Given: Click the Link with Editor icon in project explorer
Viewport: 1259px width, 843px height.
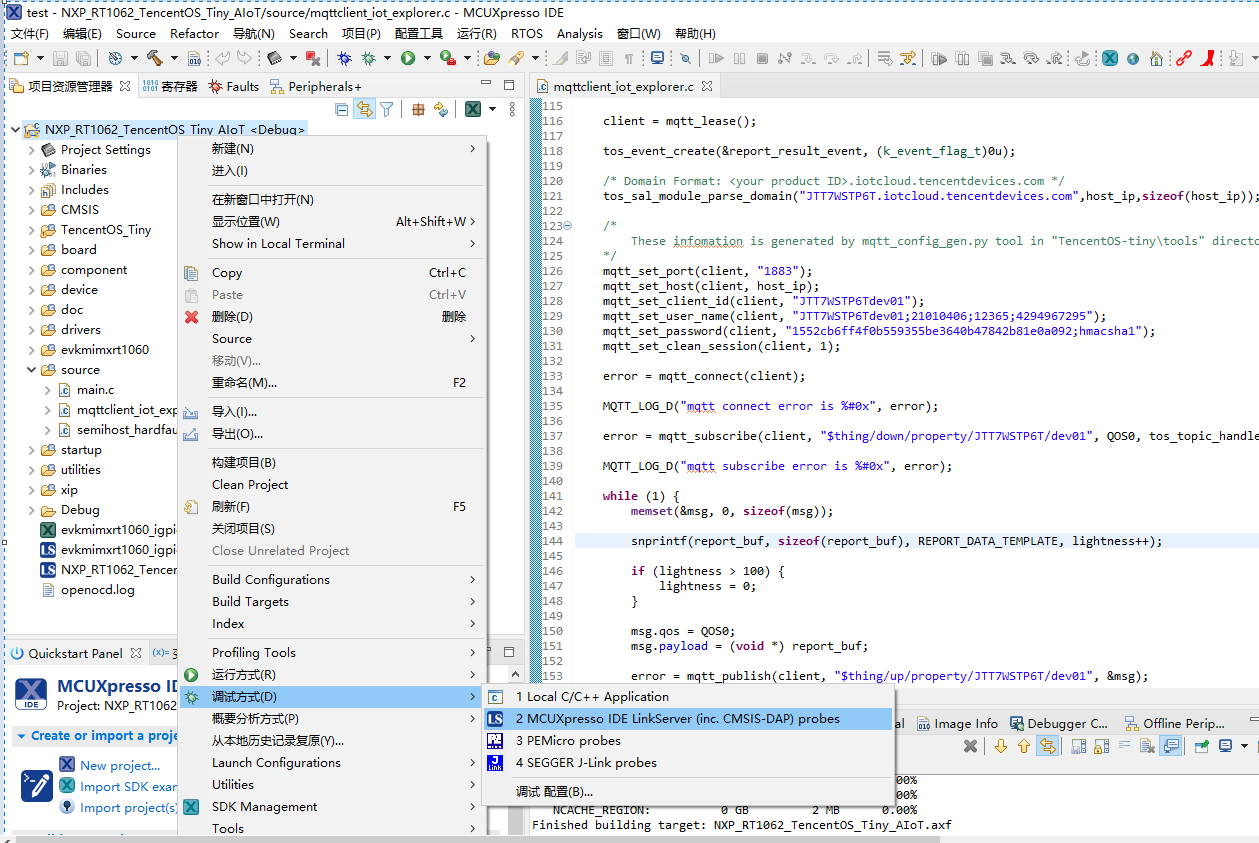Looking at the screenshot, I should click(x=364, y=109).
